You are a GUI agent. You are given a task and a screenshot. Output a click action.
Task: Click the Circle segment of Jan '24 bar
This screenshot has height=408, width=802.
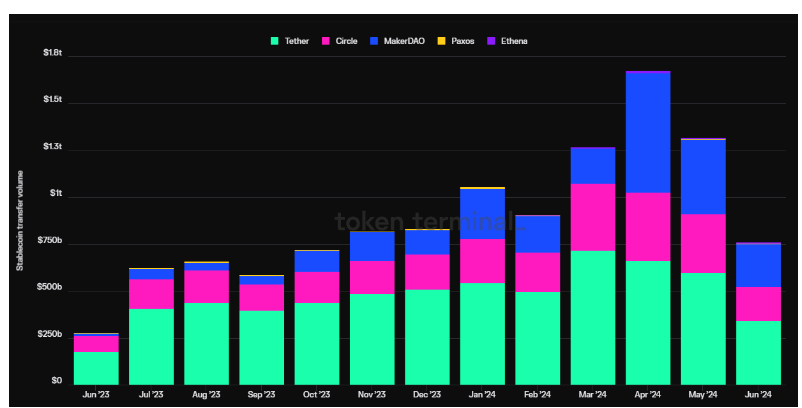coord(482,261)
